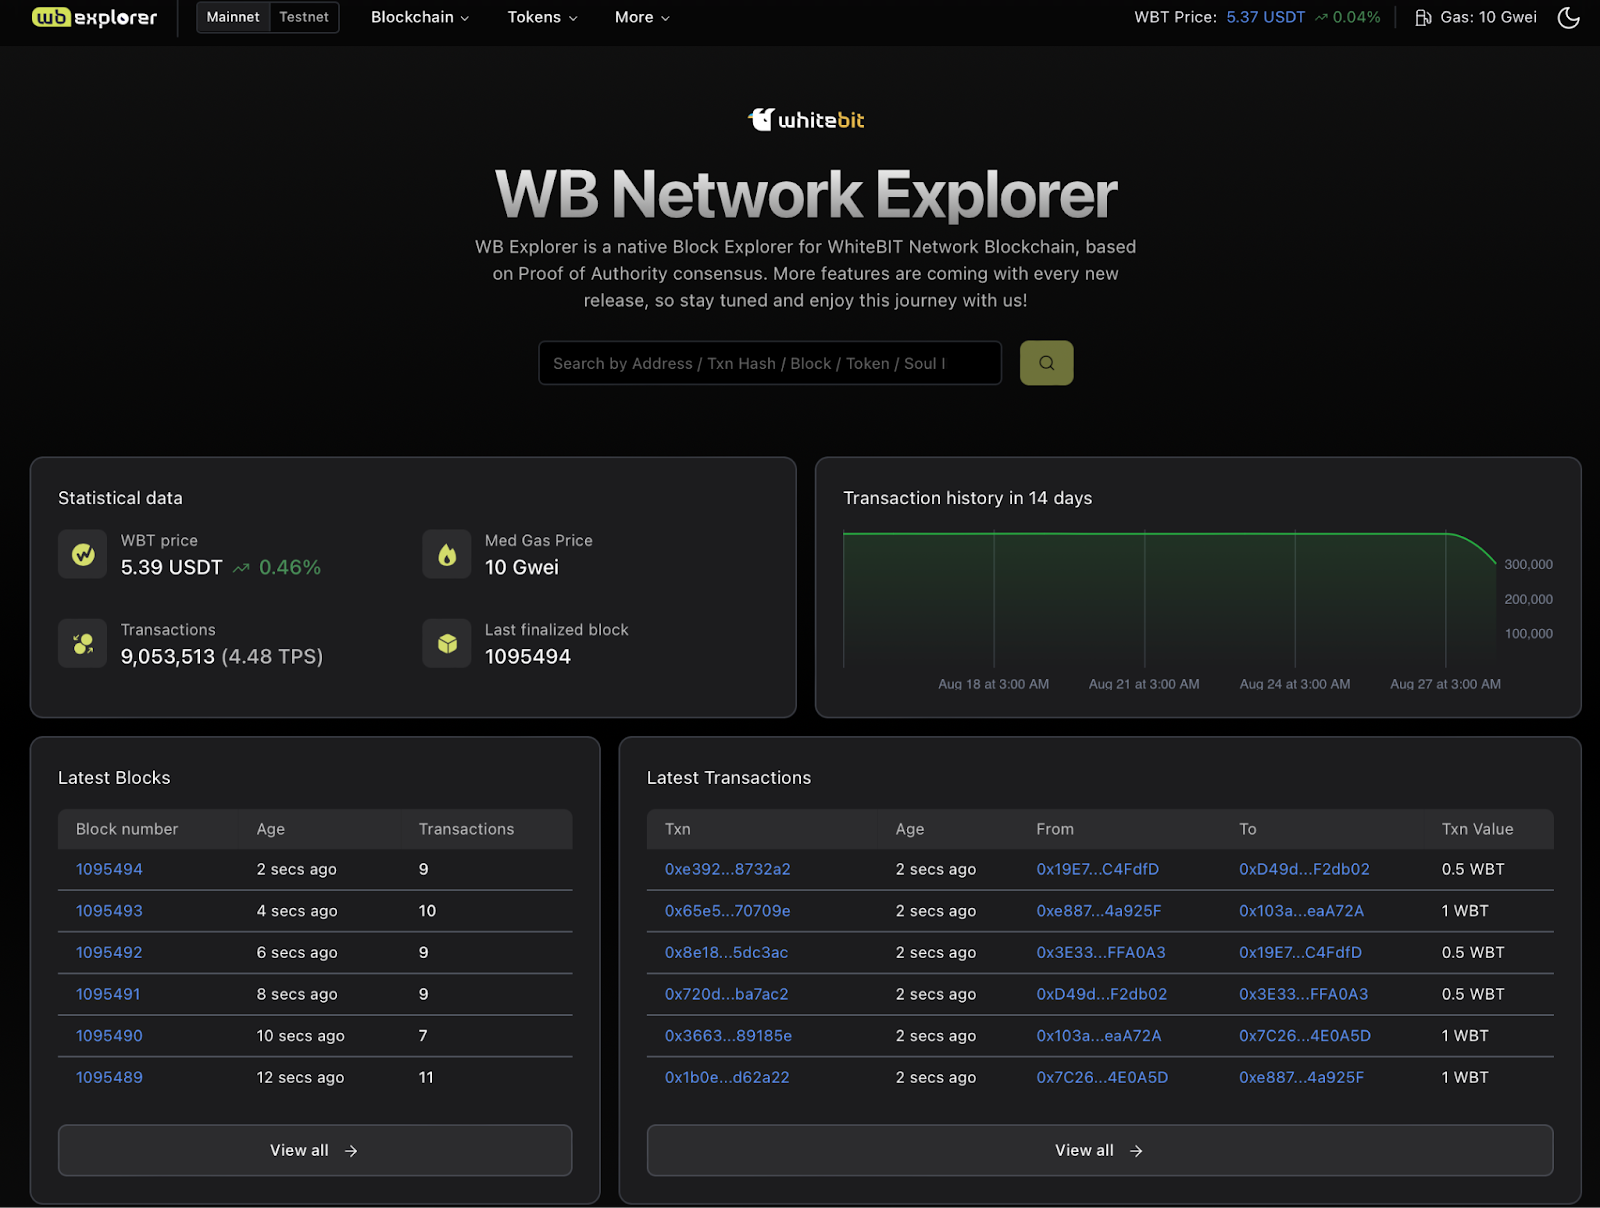Open transaction 0x65e5...70709e

click(728, 911)
